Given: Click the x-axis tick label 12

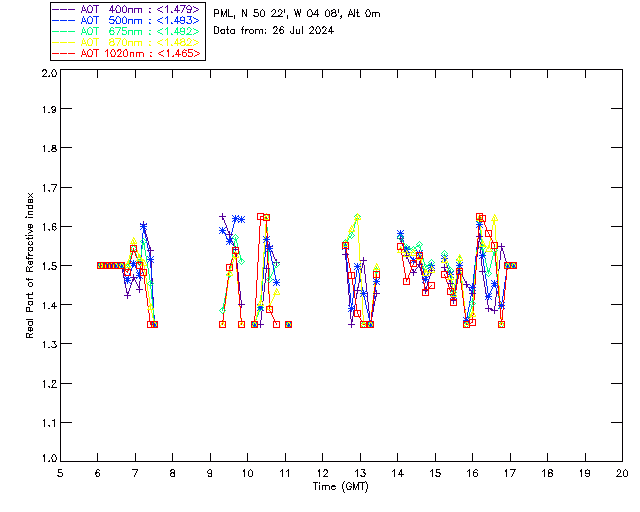Looking at the screenshot, I should coord(323,473).
